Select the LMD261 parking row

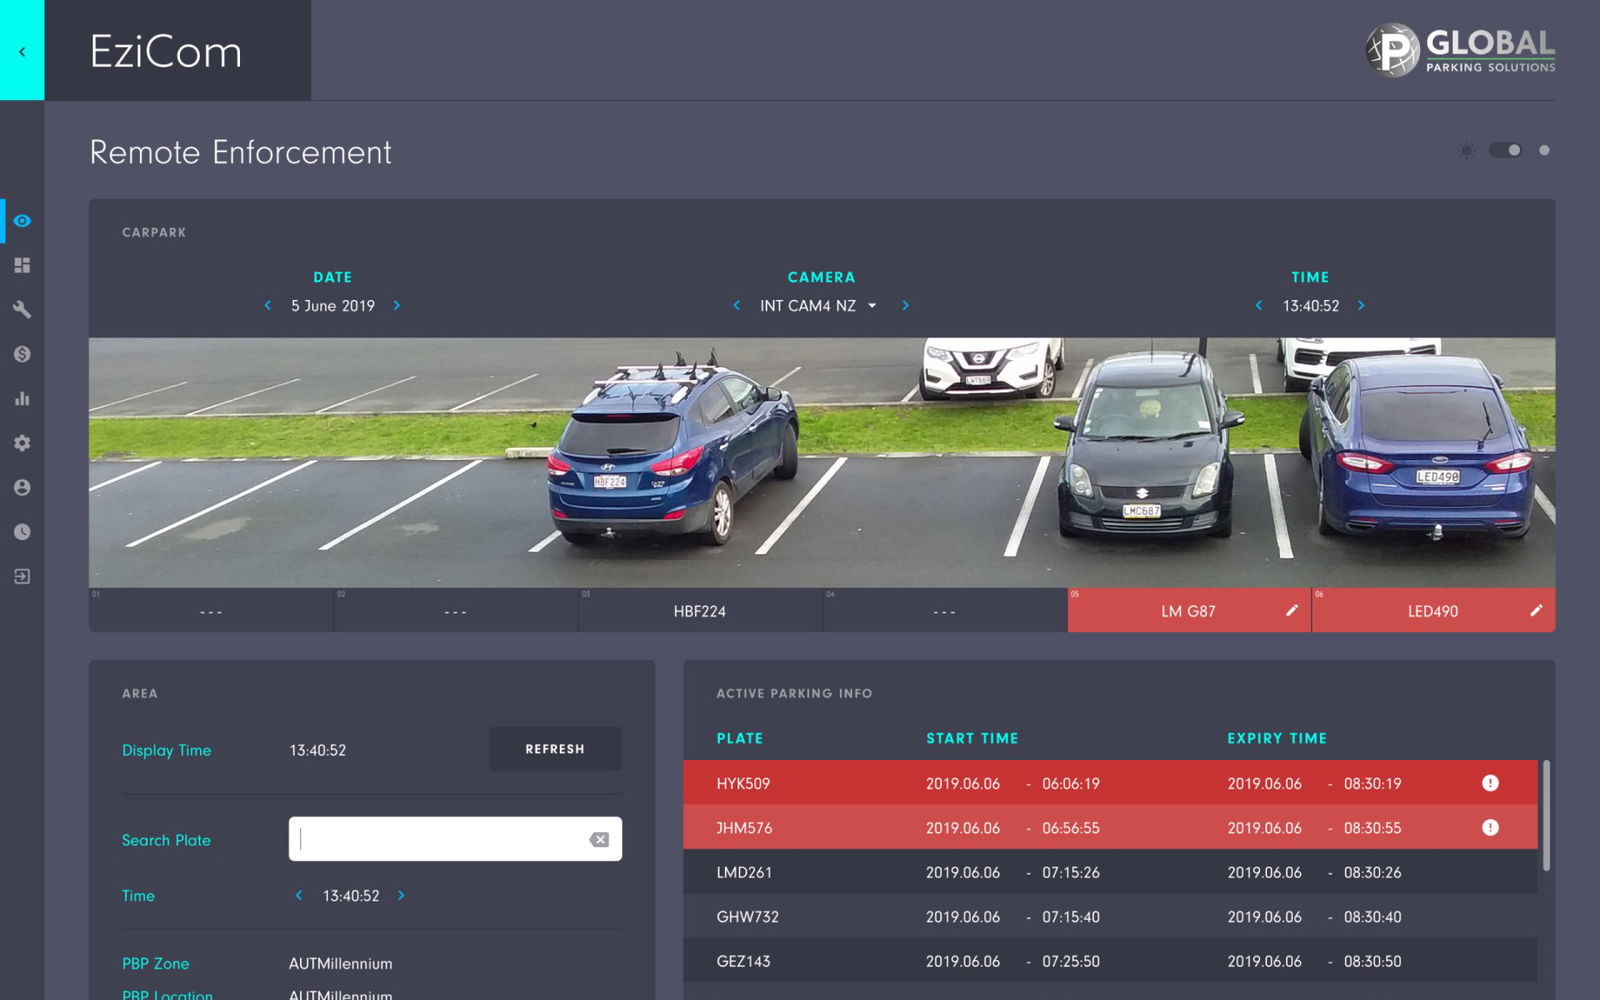pyautogui.click(x=1110, y=872)
